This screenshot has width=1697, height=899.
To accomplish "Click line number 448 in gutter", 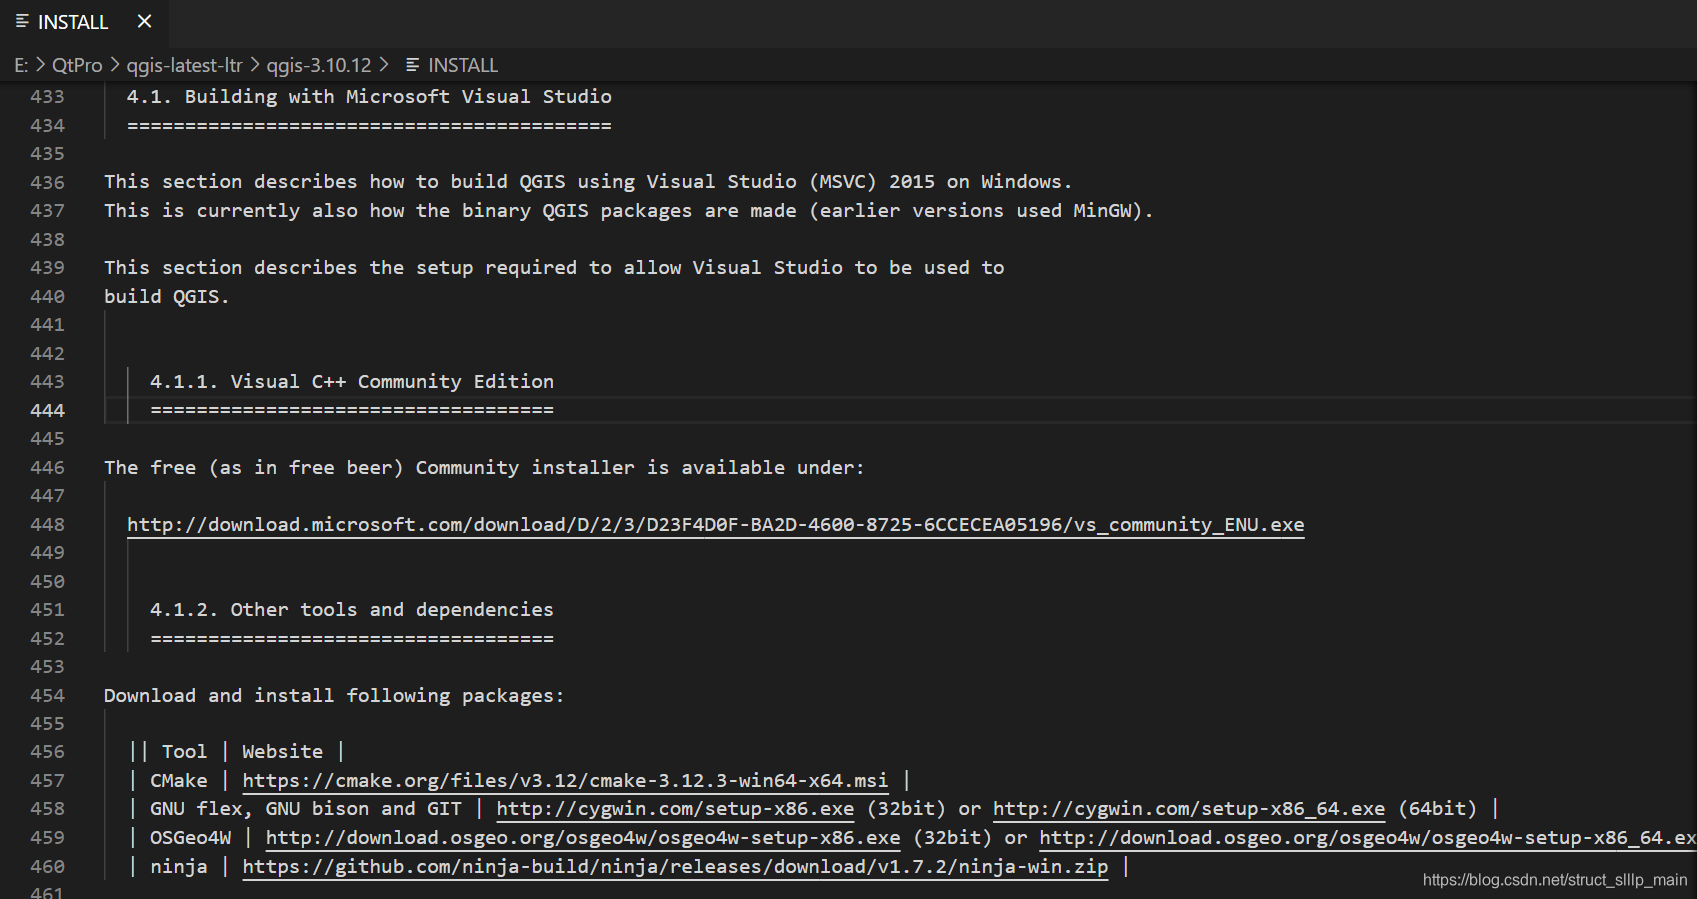I will [47, 525].
